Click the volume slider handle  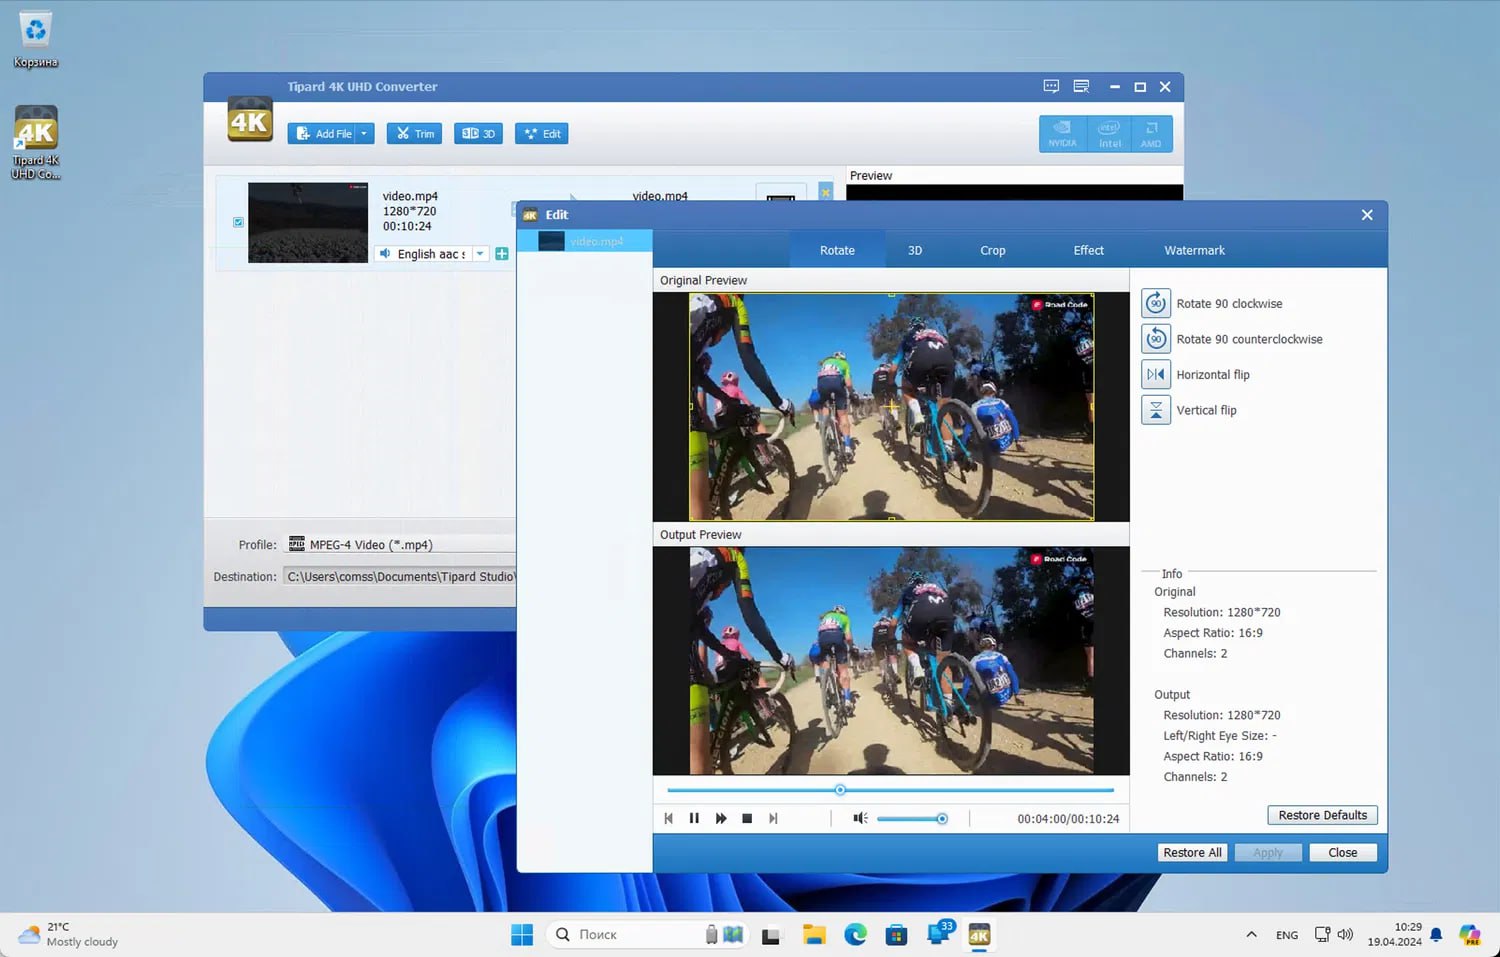point(942,819)
